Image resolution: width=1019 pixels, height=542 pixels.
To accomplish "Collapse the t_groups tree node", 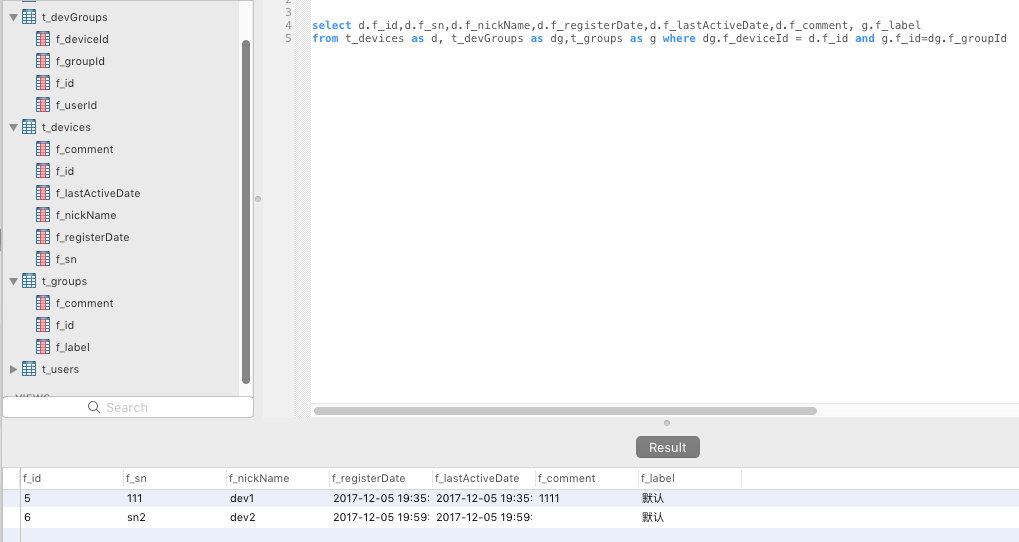I will 13,281.
